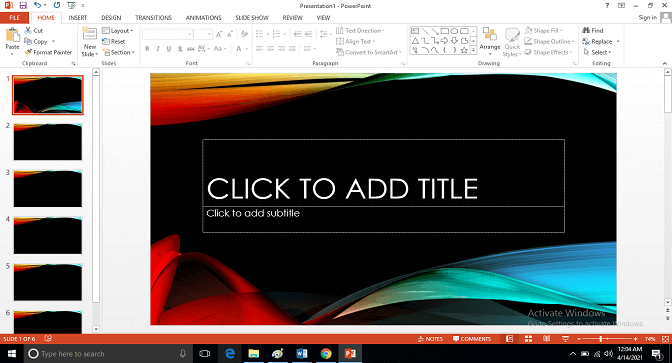The width and height of the screenshot is (672, 363).
Task: Open Select dropdown in Editing
Action: (597, 52)
